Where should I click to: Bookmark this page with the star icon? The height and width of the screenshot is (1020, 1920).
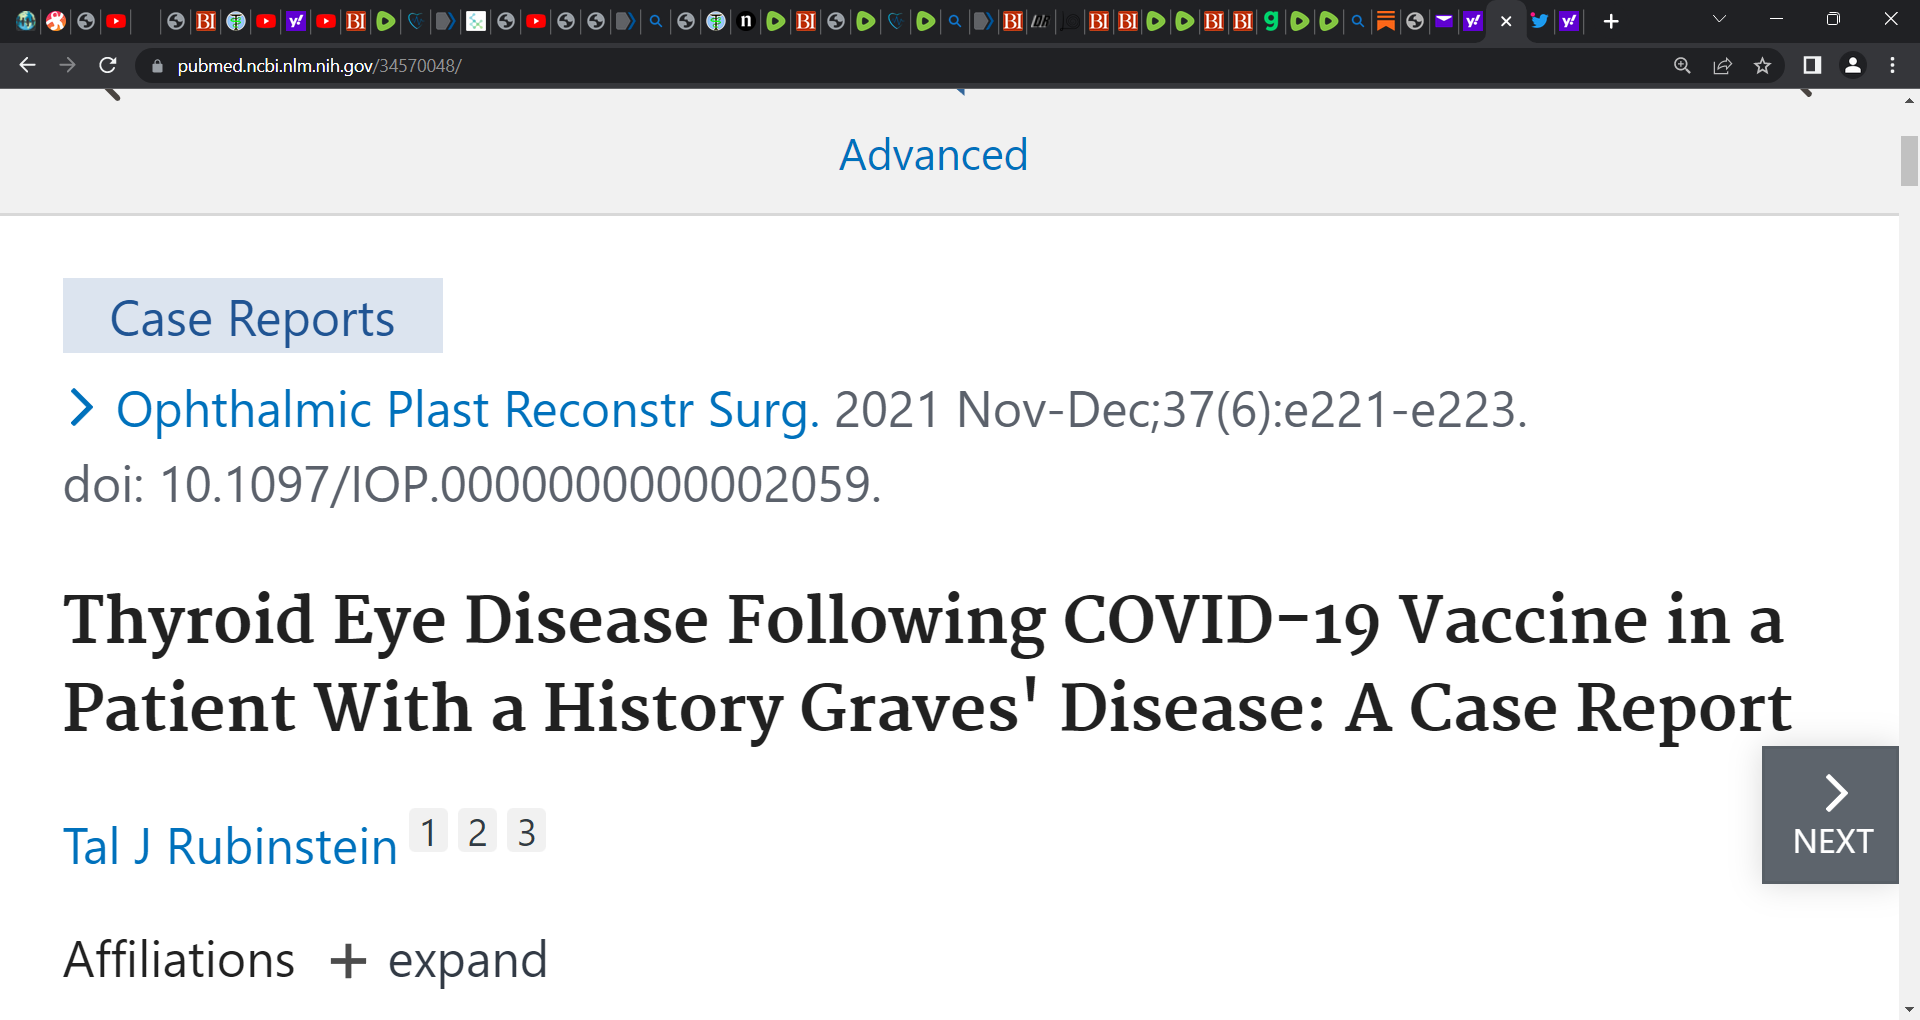pos(1762,66)
